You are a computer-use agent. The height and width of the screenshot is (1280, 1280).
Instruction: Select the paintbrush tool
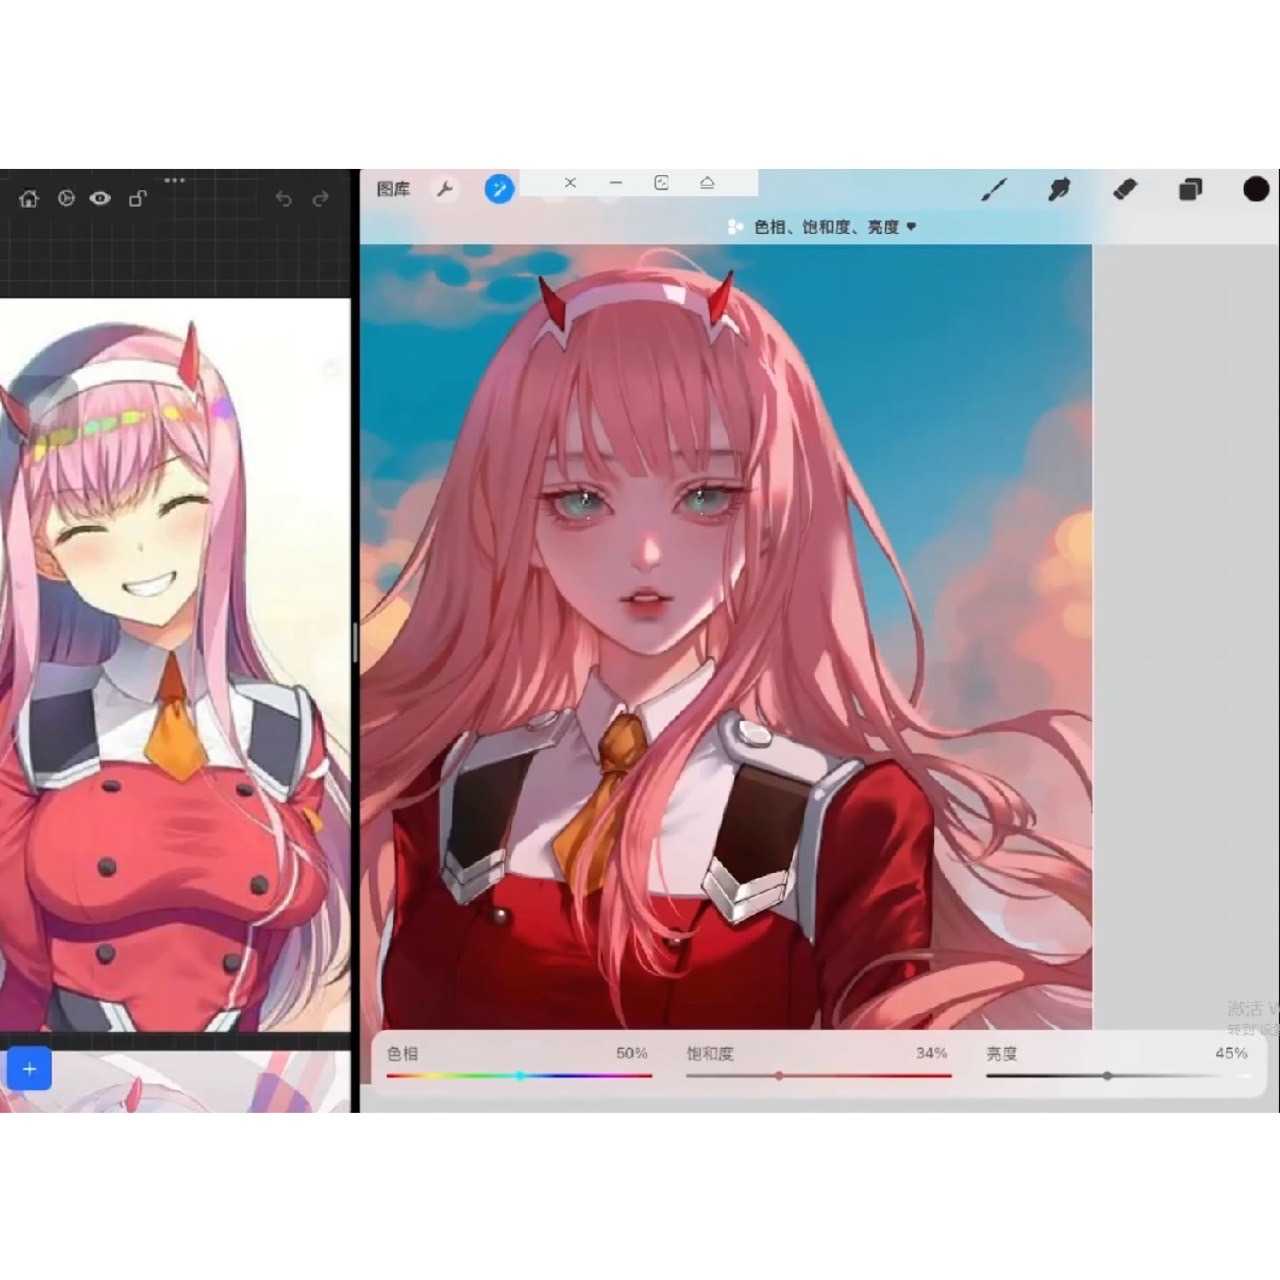pos(994,189)
